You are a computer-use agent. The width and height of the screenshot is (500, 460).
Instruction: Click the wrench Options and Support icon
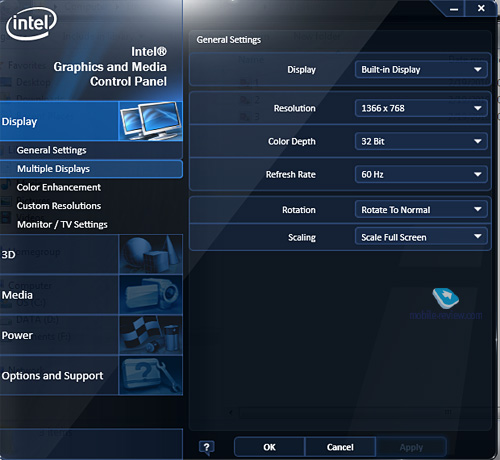tap(151, 375)
